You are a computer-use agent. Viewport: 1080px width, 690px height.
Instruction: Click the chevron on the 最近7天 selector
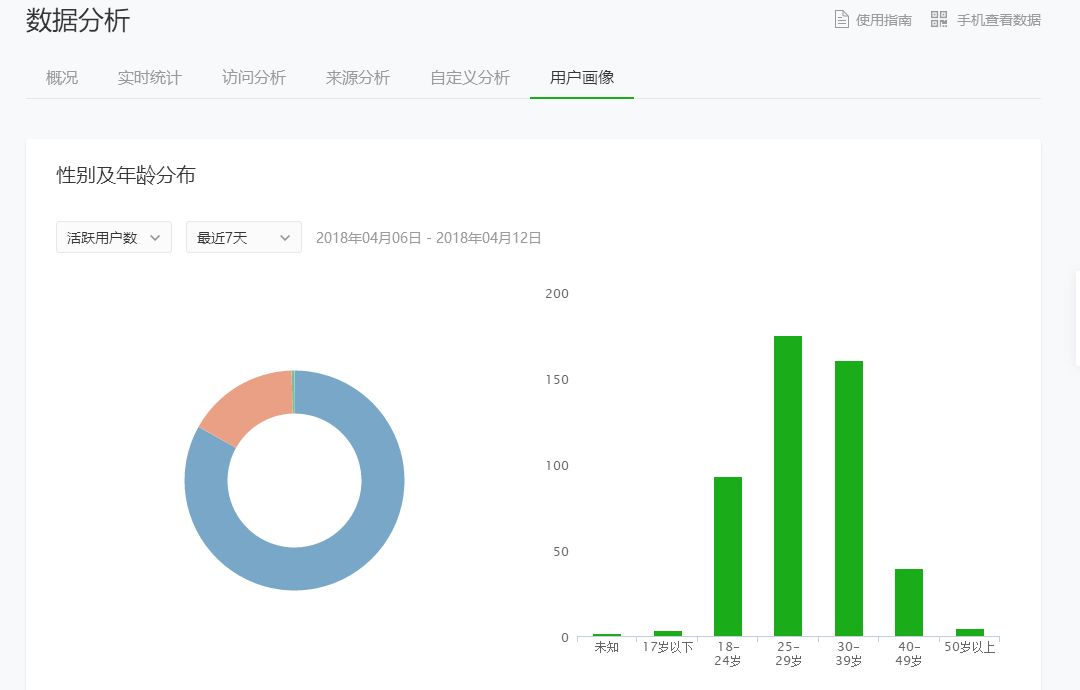[286, 237]
